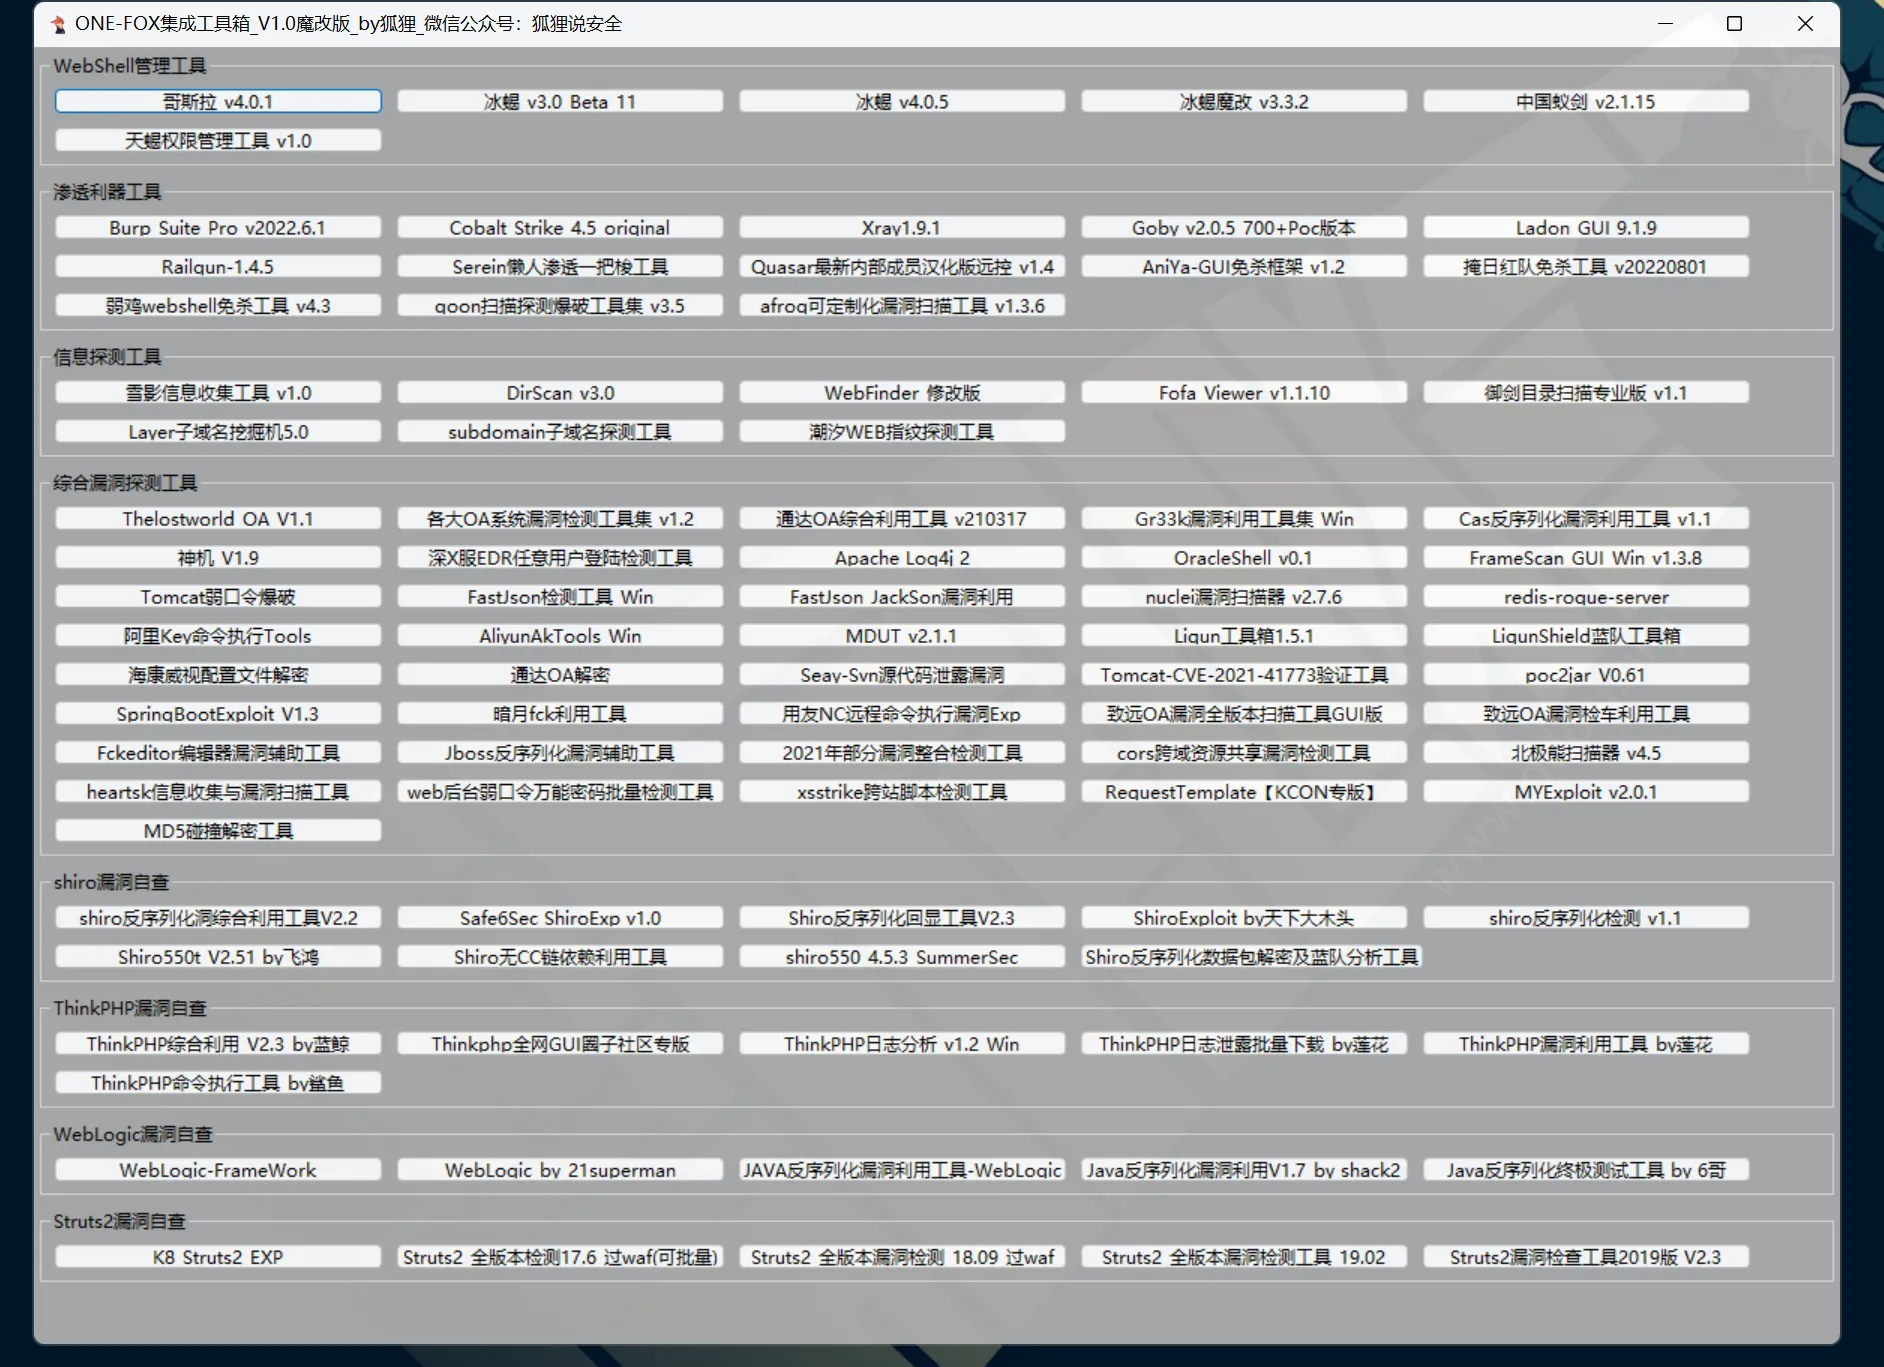Launch DirScan v3.0
This screenshot has height=1367, width=1884.
pos(560,393)
